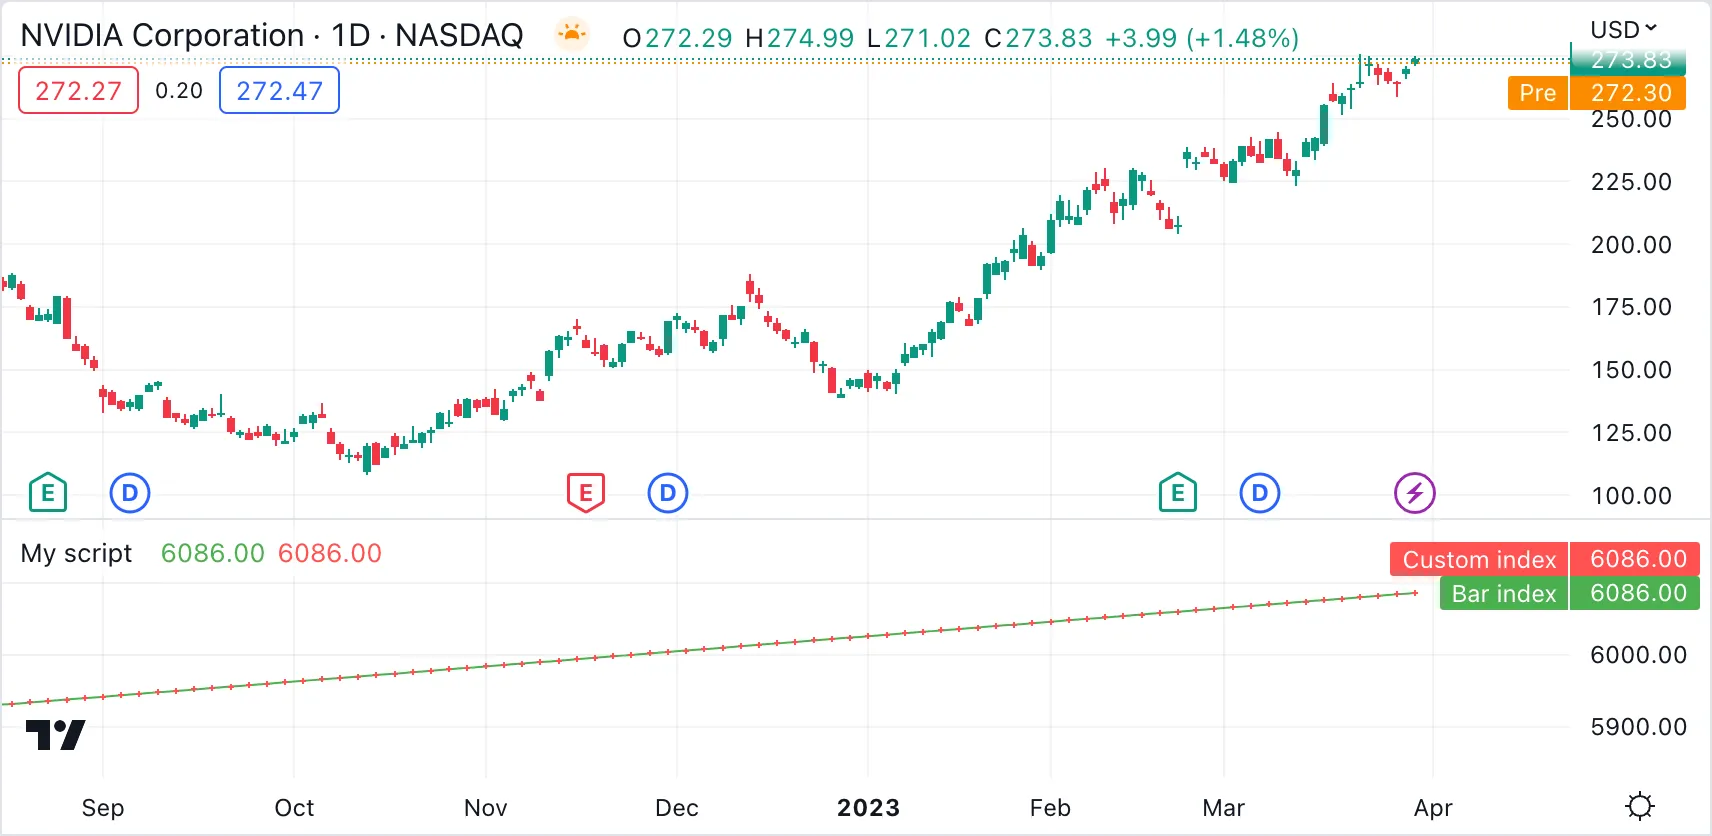1712x836 pixels.
Task: Click the February earnings E marker
Action: coord(1178,493)
